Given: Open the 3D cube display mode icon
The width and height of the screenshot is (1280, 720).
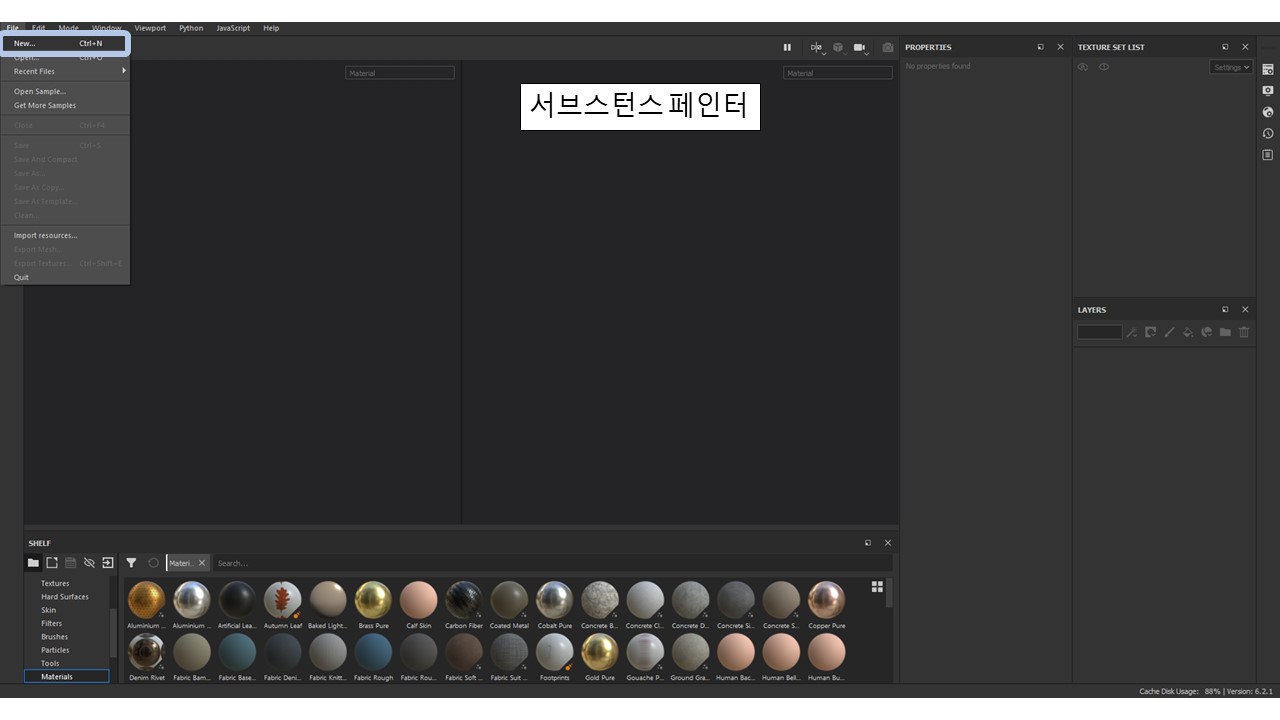Looking at the screenshot, I should click(838, 47).
